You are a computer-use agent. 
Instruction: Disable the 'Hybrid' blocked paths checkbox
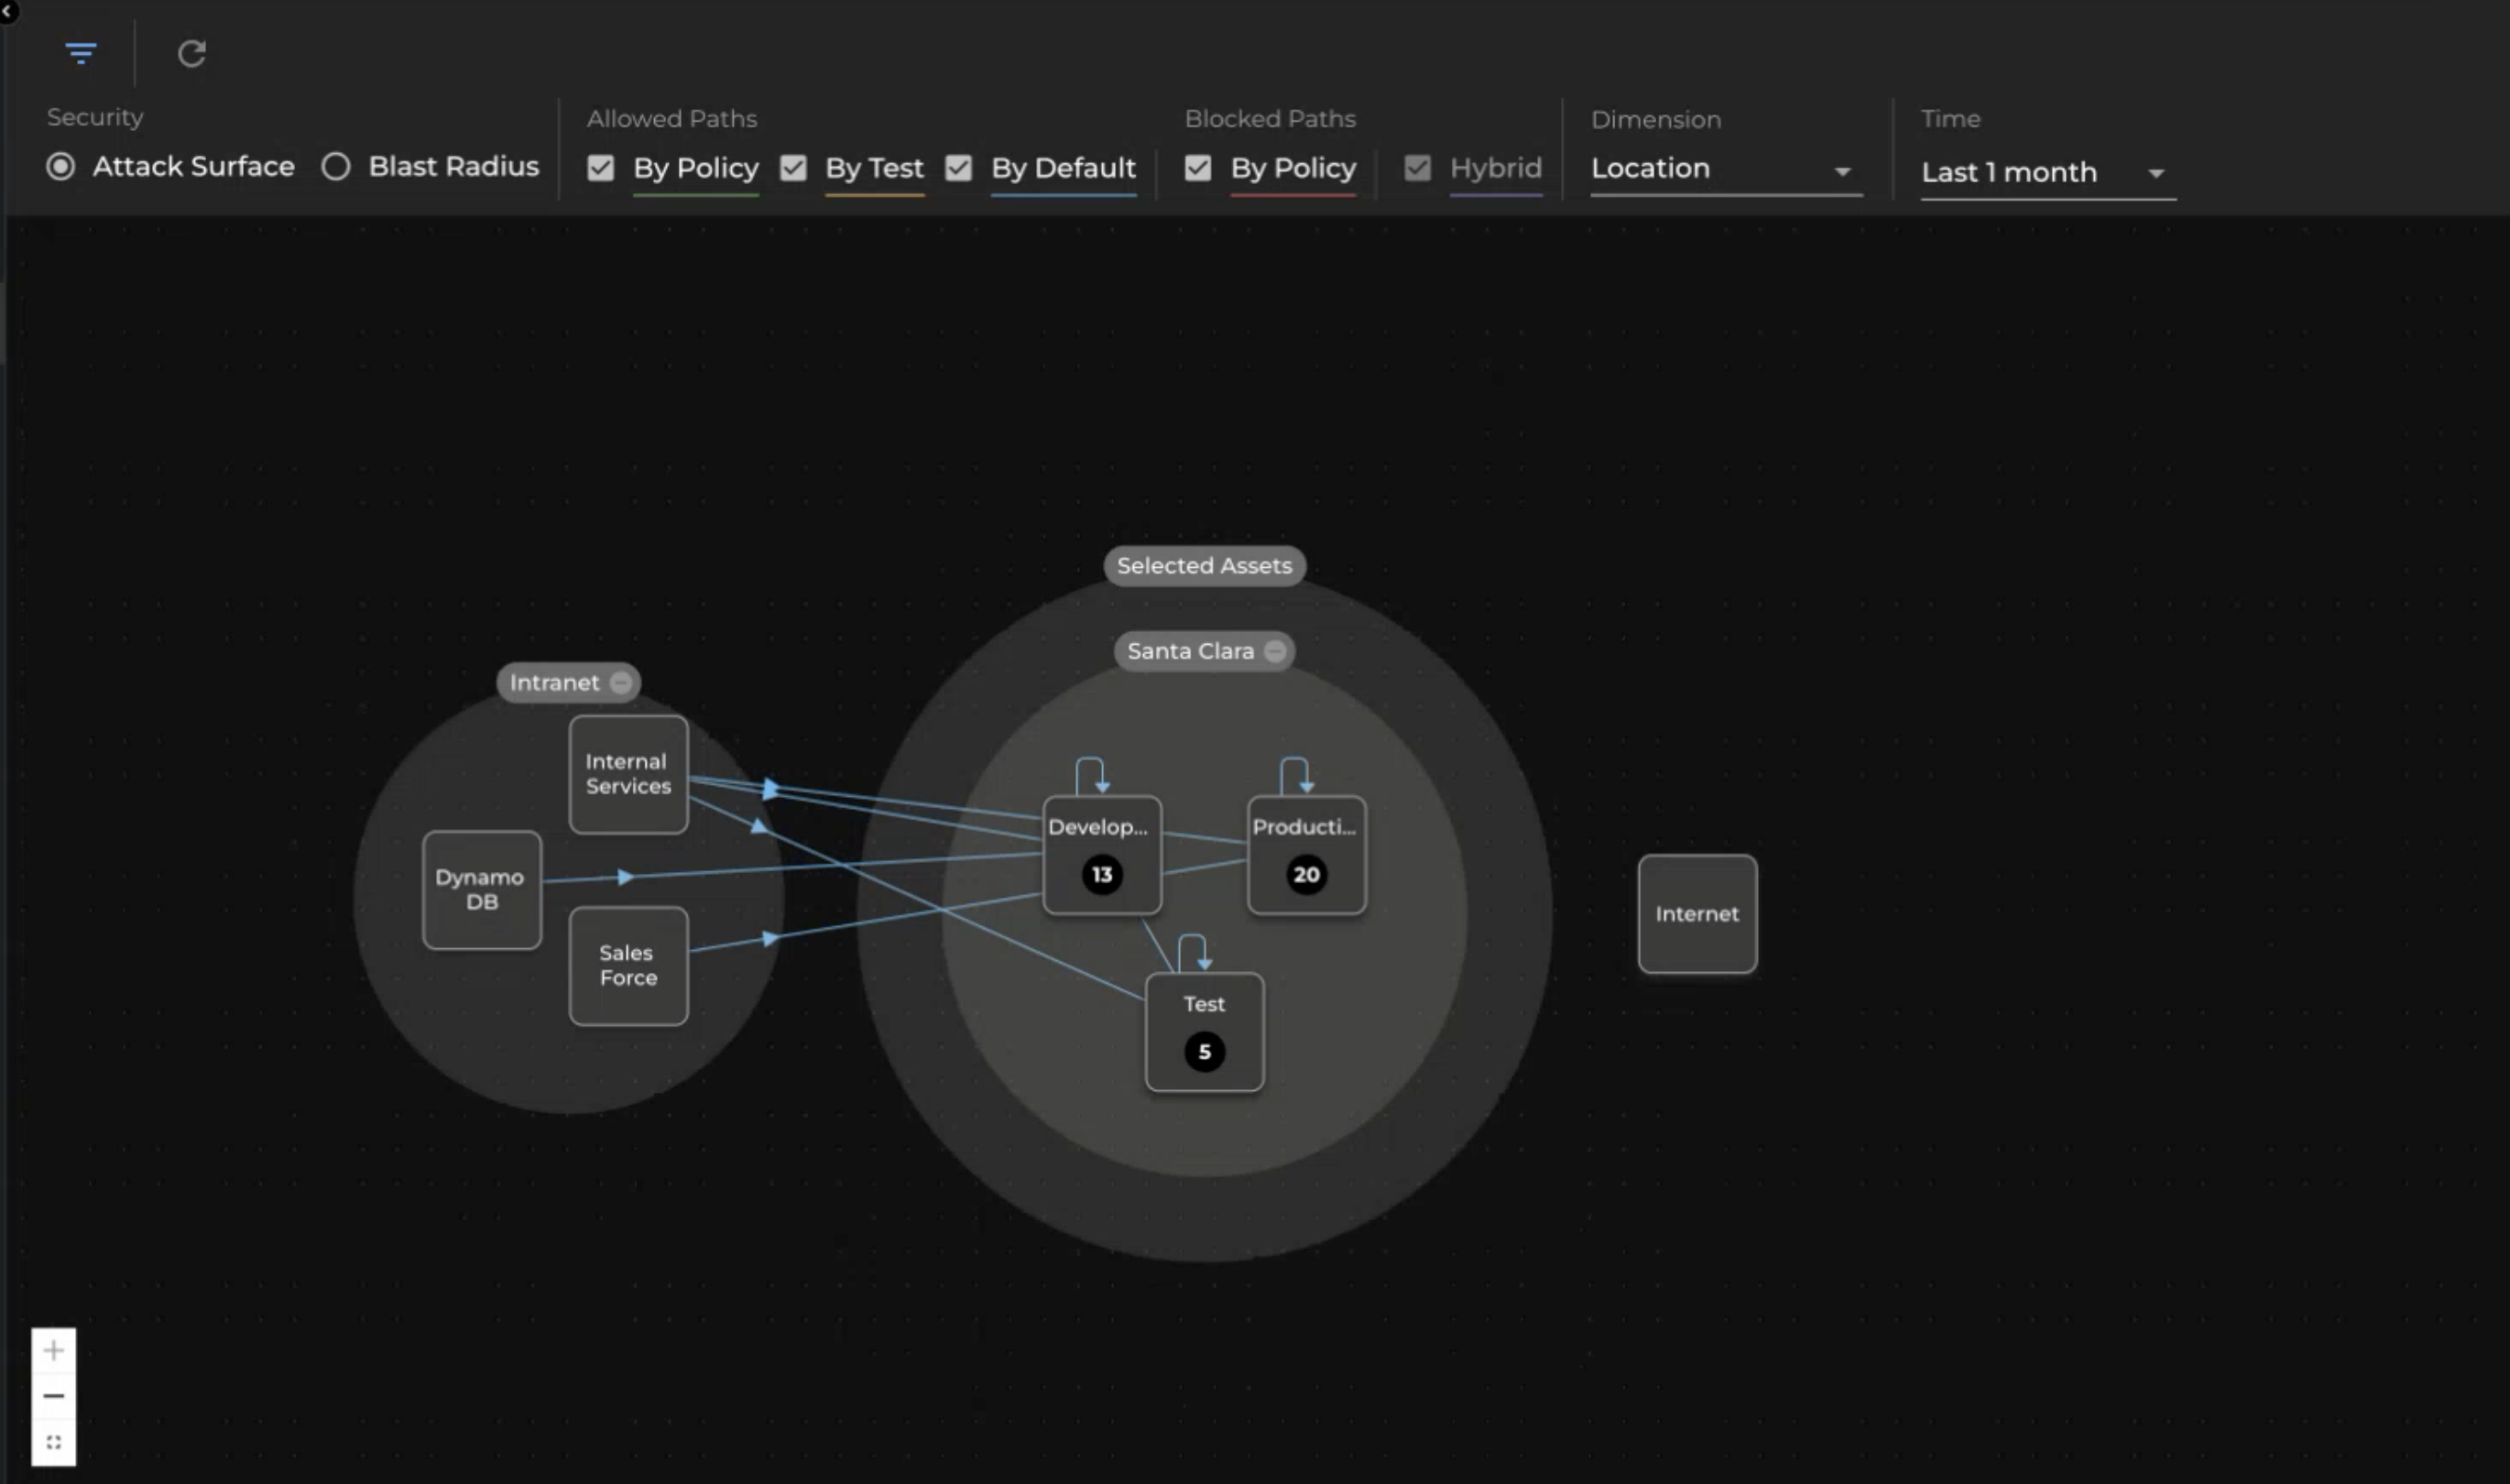[x=1417, y=168]
